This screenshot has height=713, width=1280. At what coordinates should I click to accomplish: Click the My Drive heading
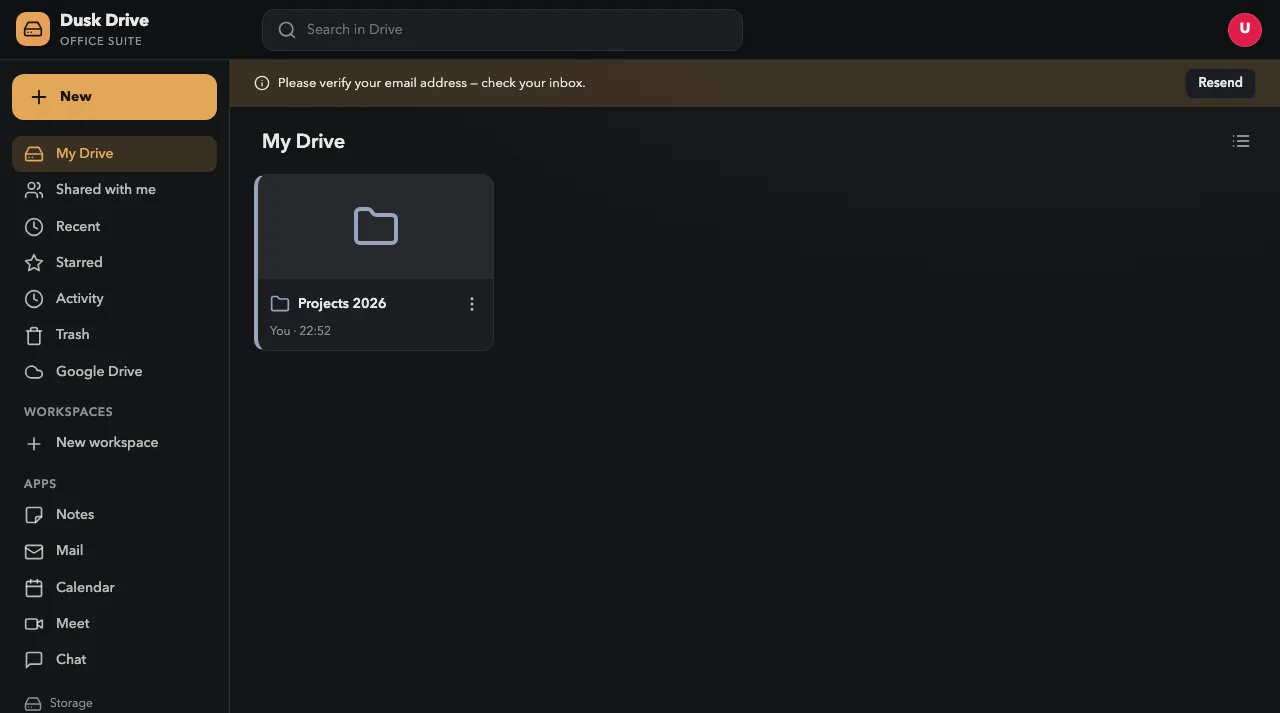pyautogui.click(x=303, y=141)
